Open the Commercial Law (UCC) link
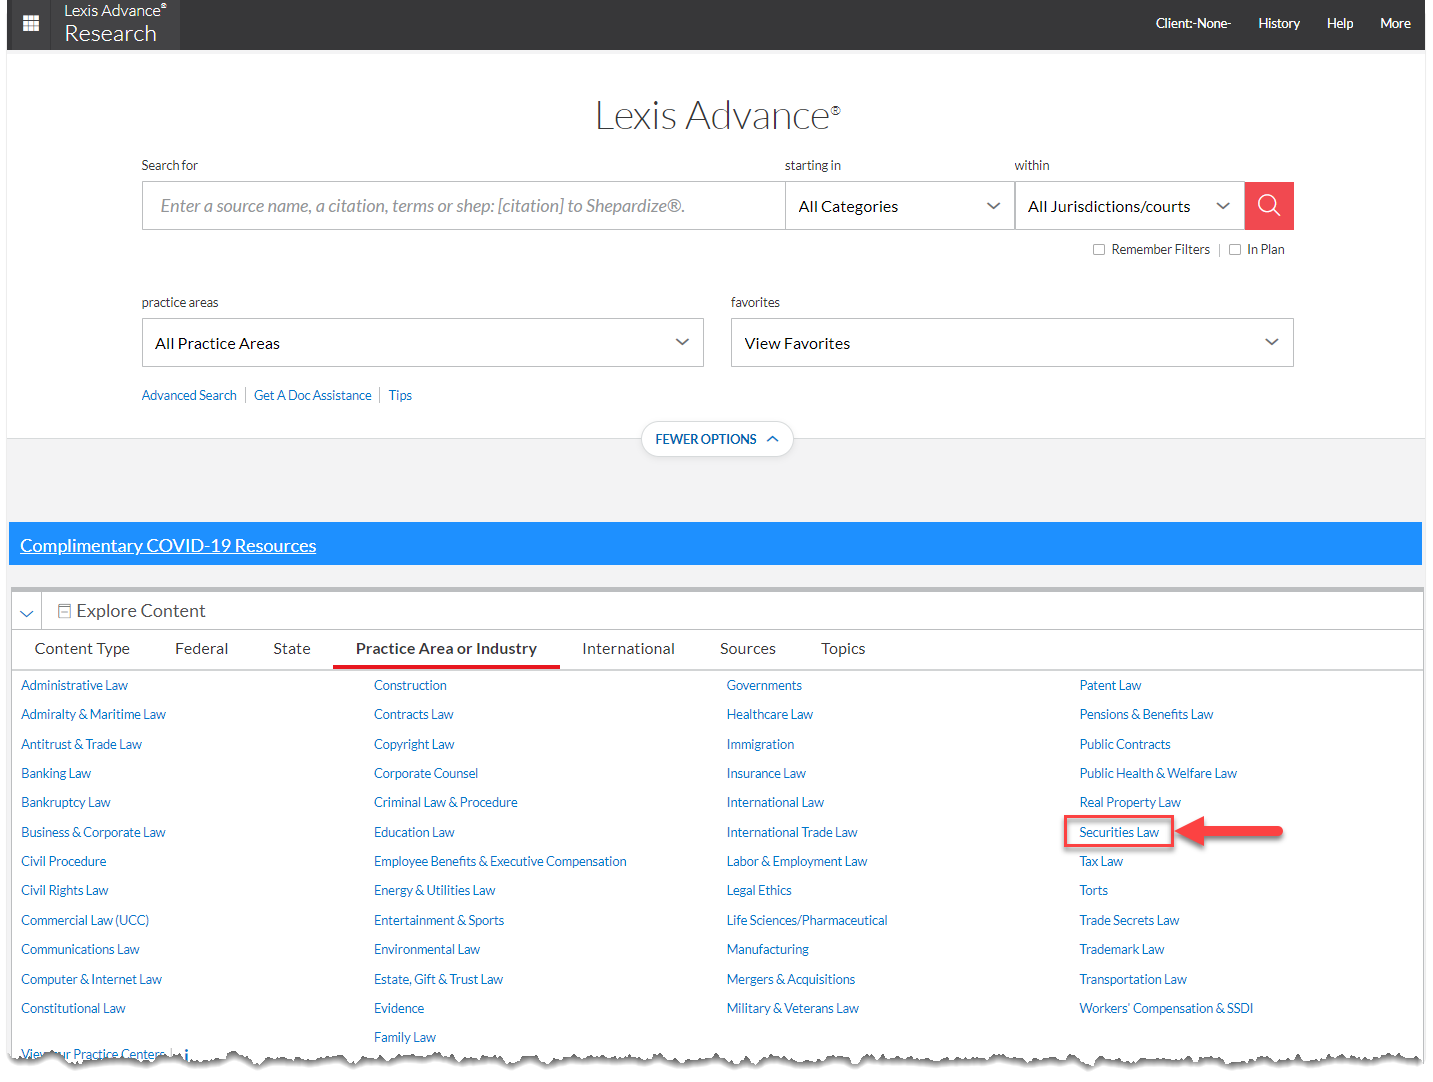The image size is (1433, 1082). [x=85, y=920]
